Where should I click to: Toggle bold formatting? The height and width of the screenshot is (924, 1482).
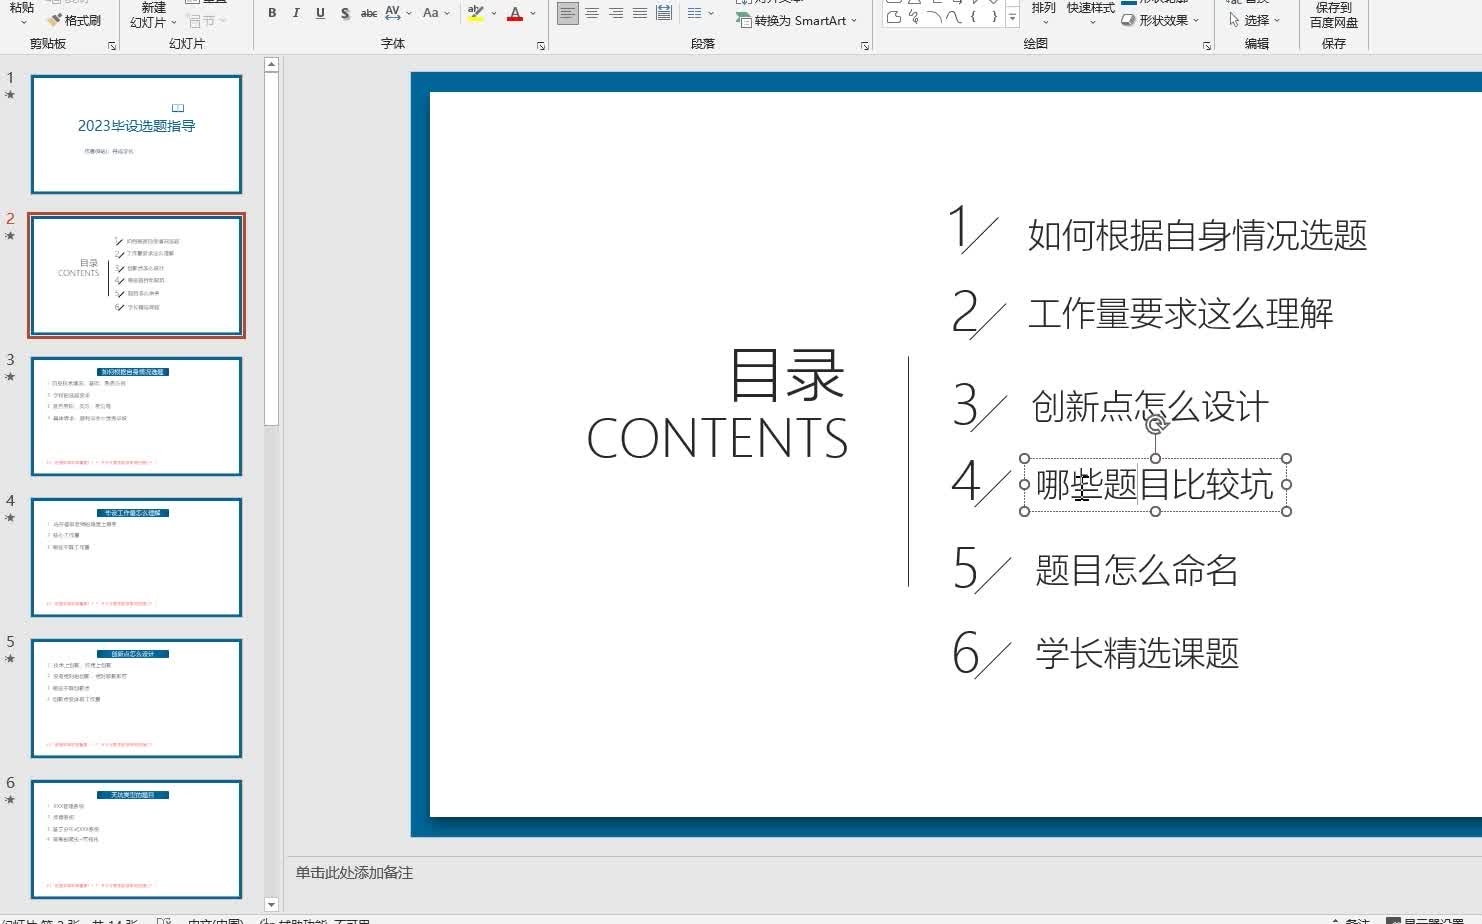coord(272,13)
